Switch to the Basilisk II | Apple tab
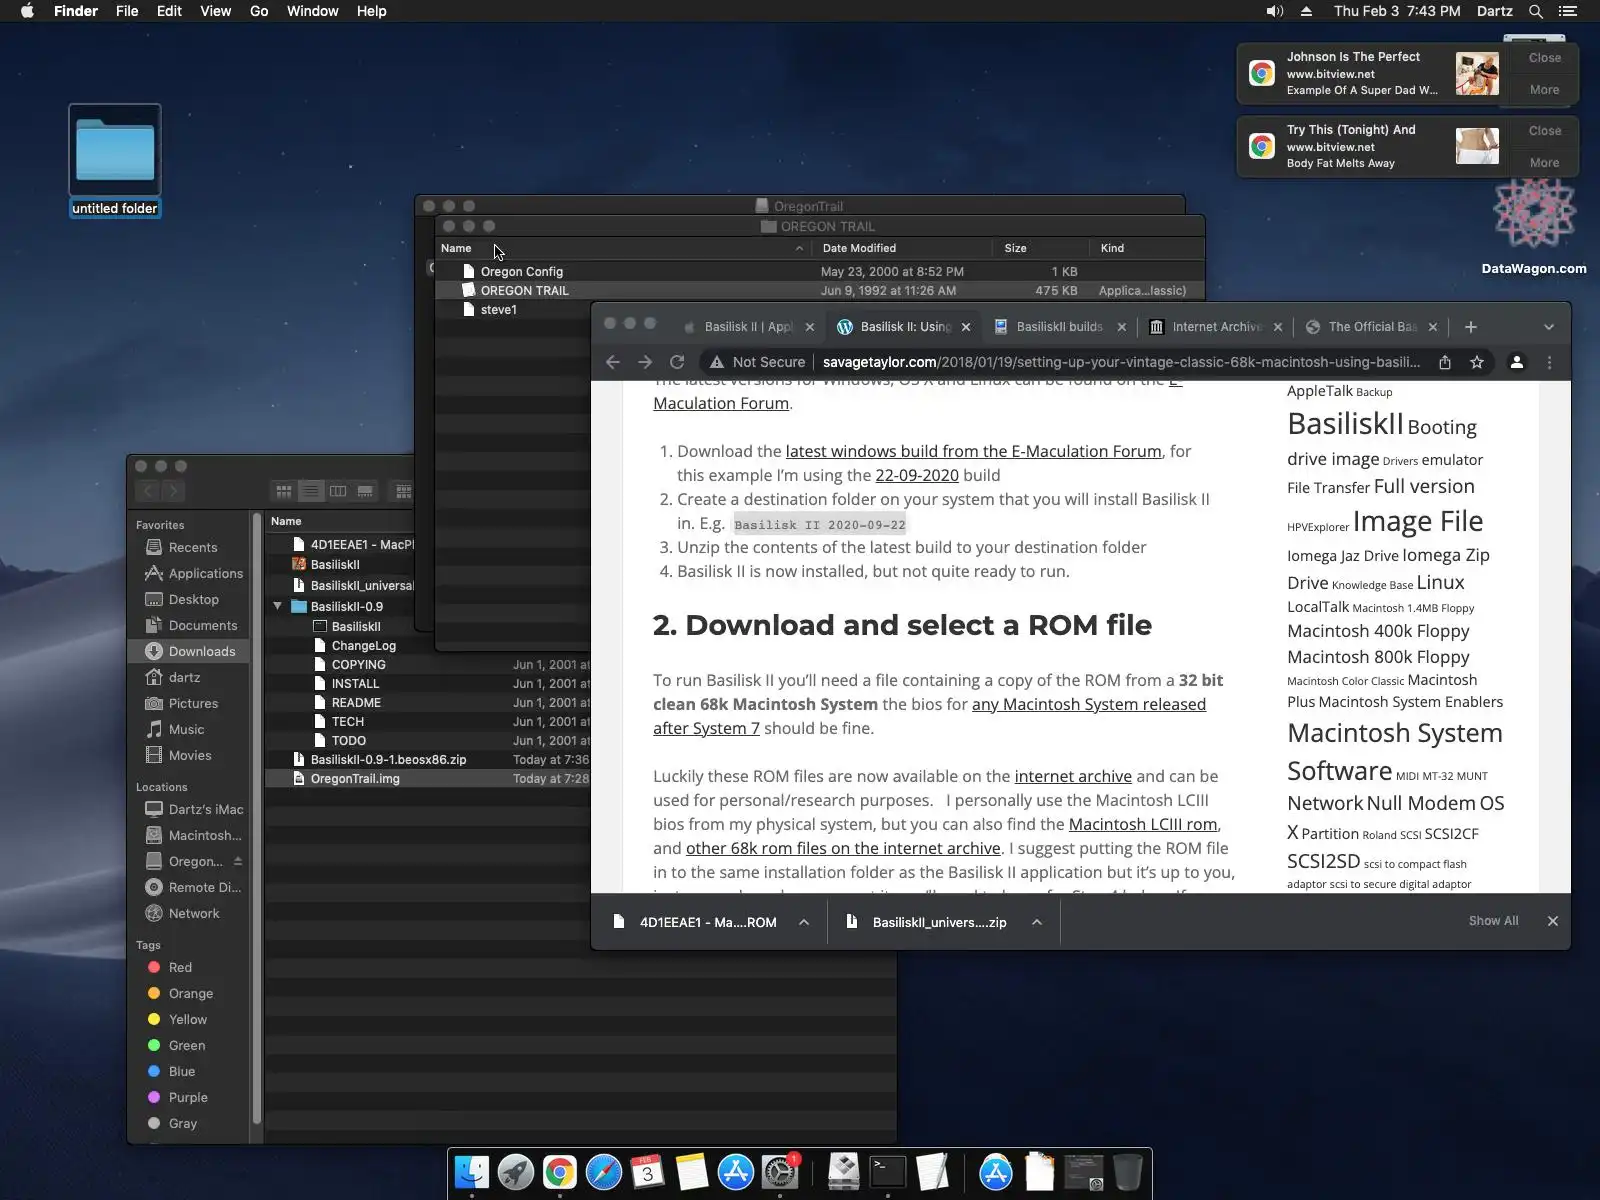The height and width of the screenshot is (1200, 1600). coord(748,327)
